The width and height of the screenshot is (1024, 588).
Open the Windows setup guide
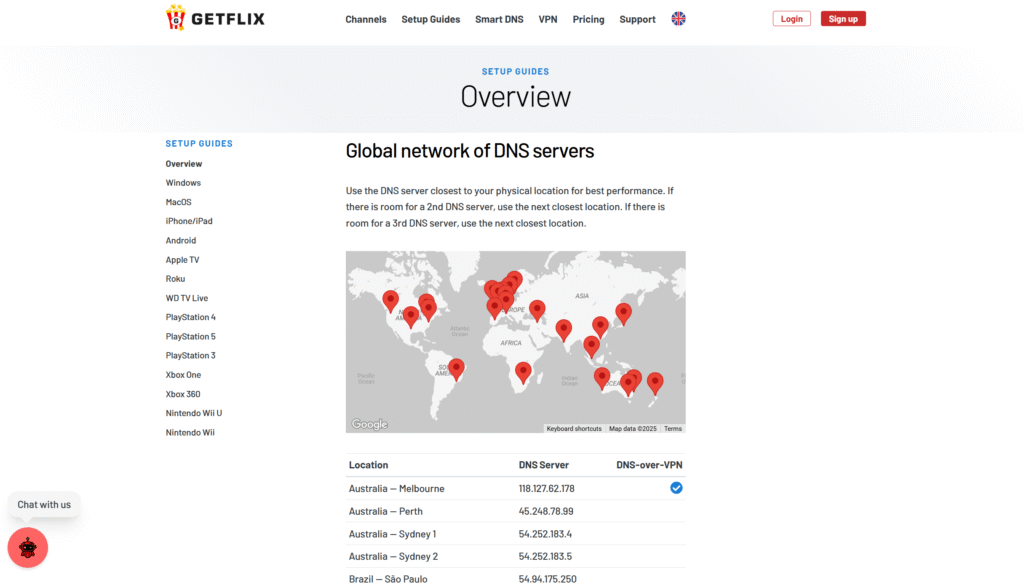pyautogui.click(x=183, y=183)
